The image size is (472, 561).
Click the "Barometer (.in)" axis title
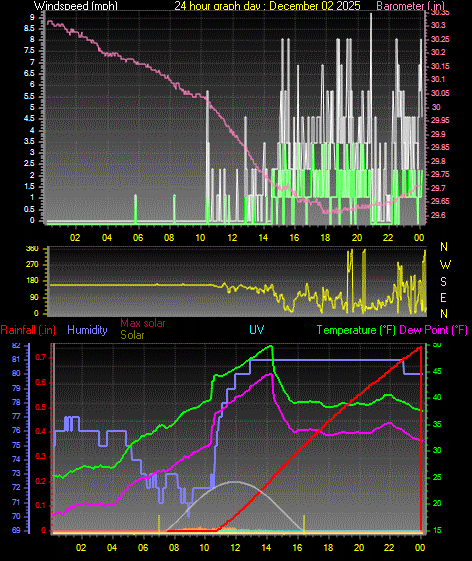click(410, 6)
